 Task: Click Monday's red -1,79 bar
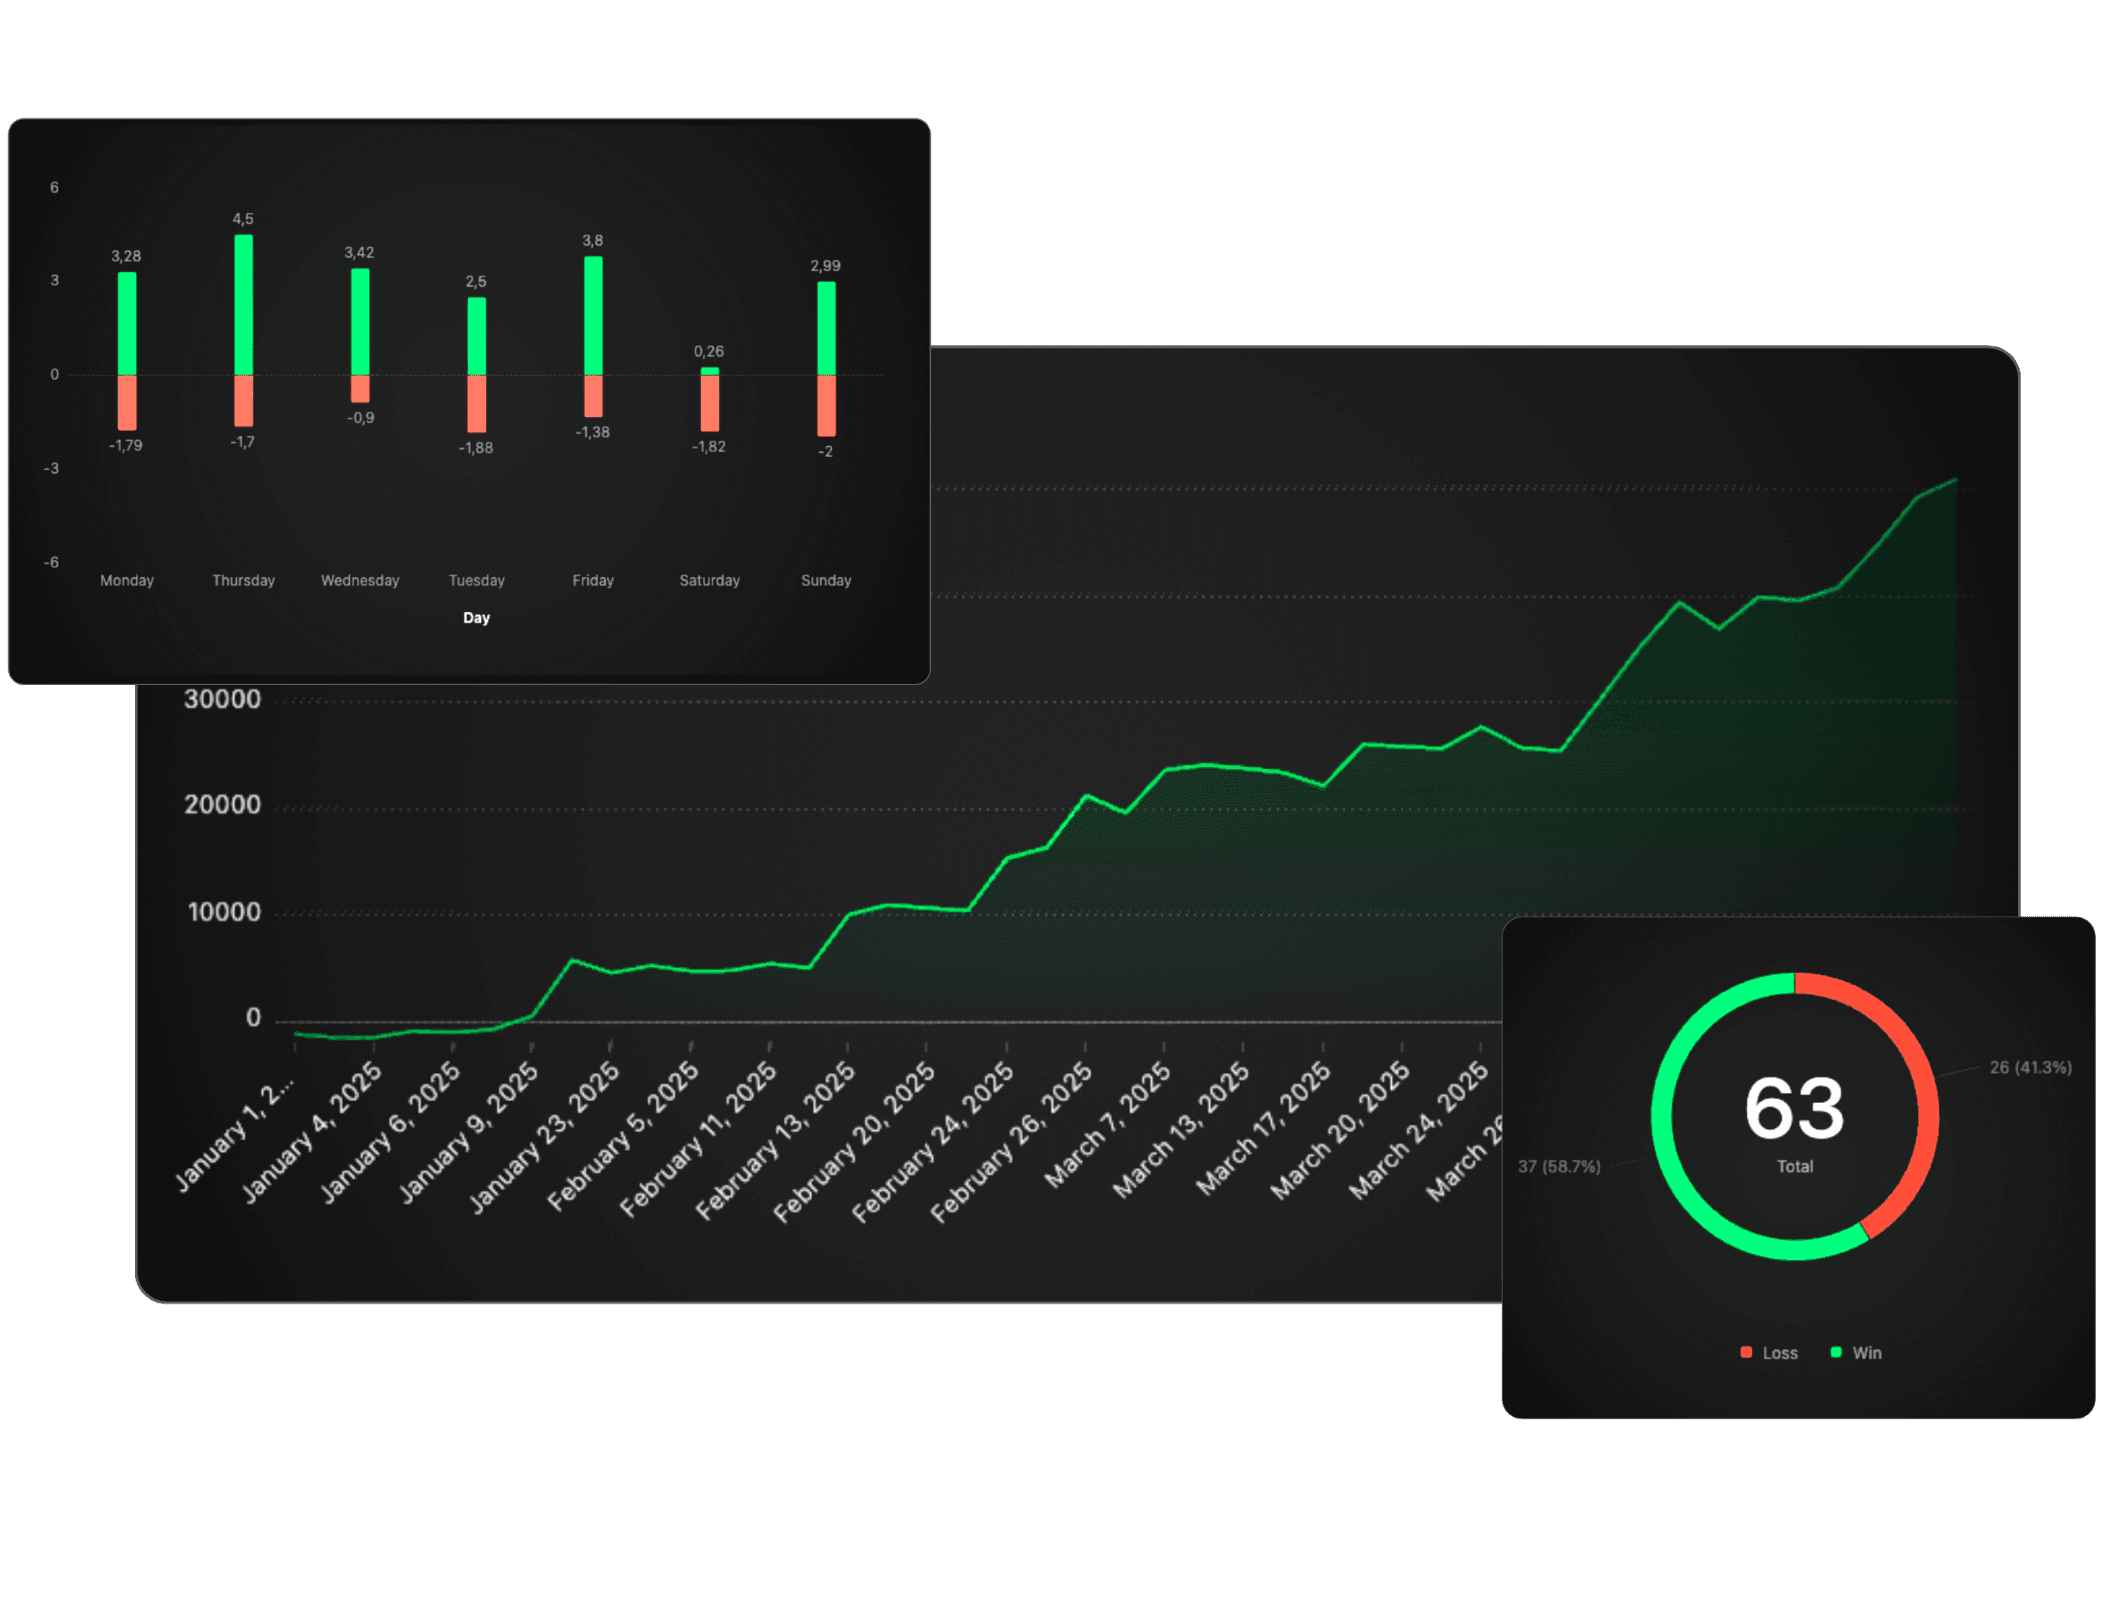coord(127,402)
